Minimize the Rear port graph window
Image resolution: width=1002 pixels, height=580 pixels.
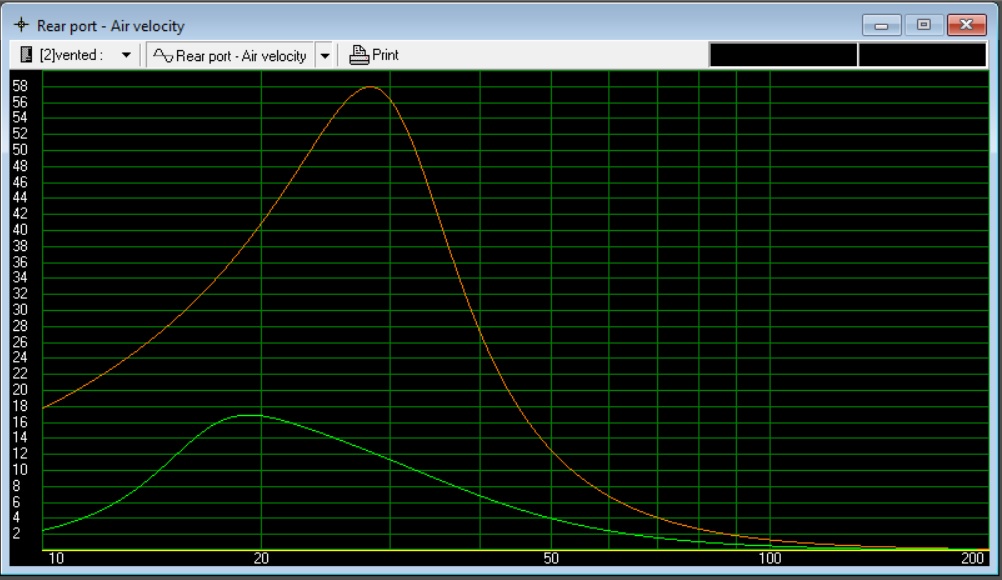pyautogui.click(x=881, y=25)
